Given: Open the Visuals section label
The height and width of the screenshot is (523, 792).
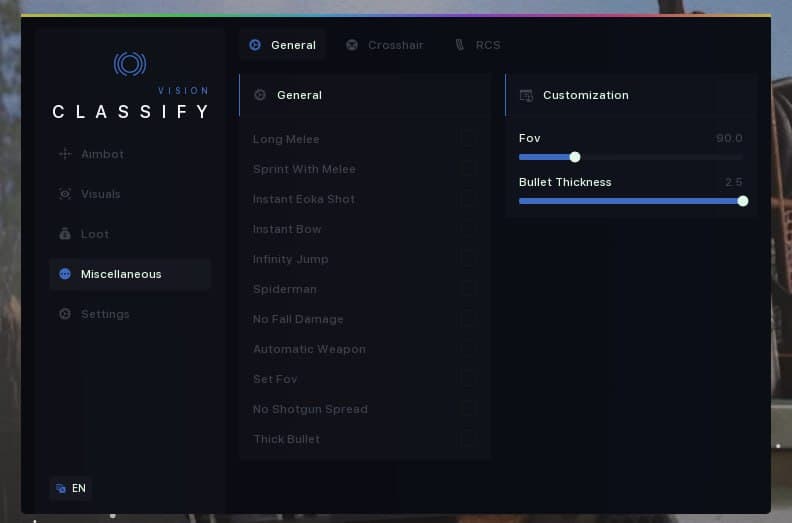Looking at the screenshot, I should click(x=100, y=194).
